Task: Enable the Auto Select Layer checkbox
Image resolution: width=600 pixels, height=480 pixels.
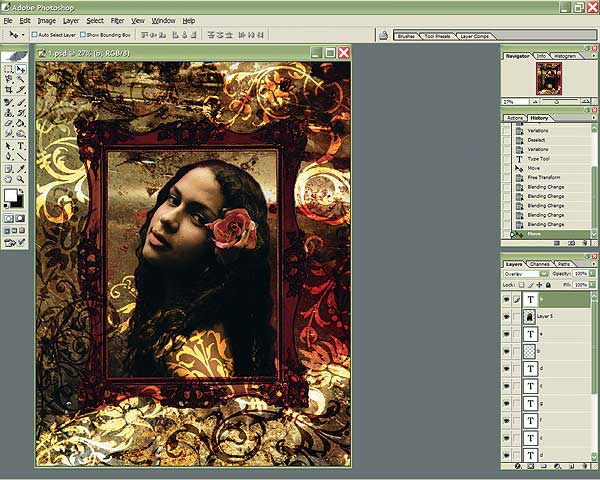Action: coord(35,35)
